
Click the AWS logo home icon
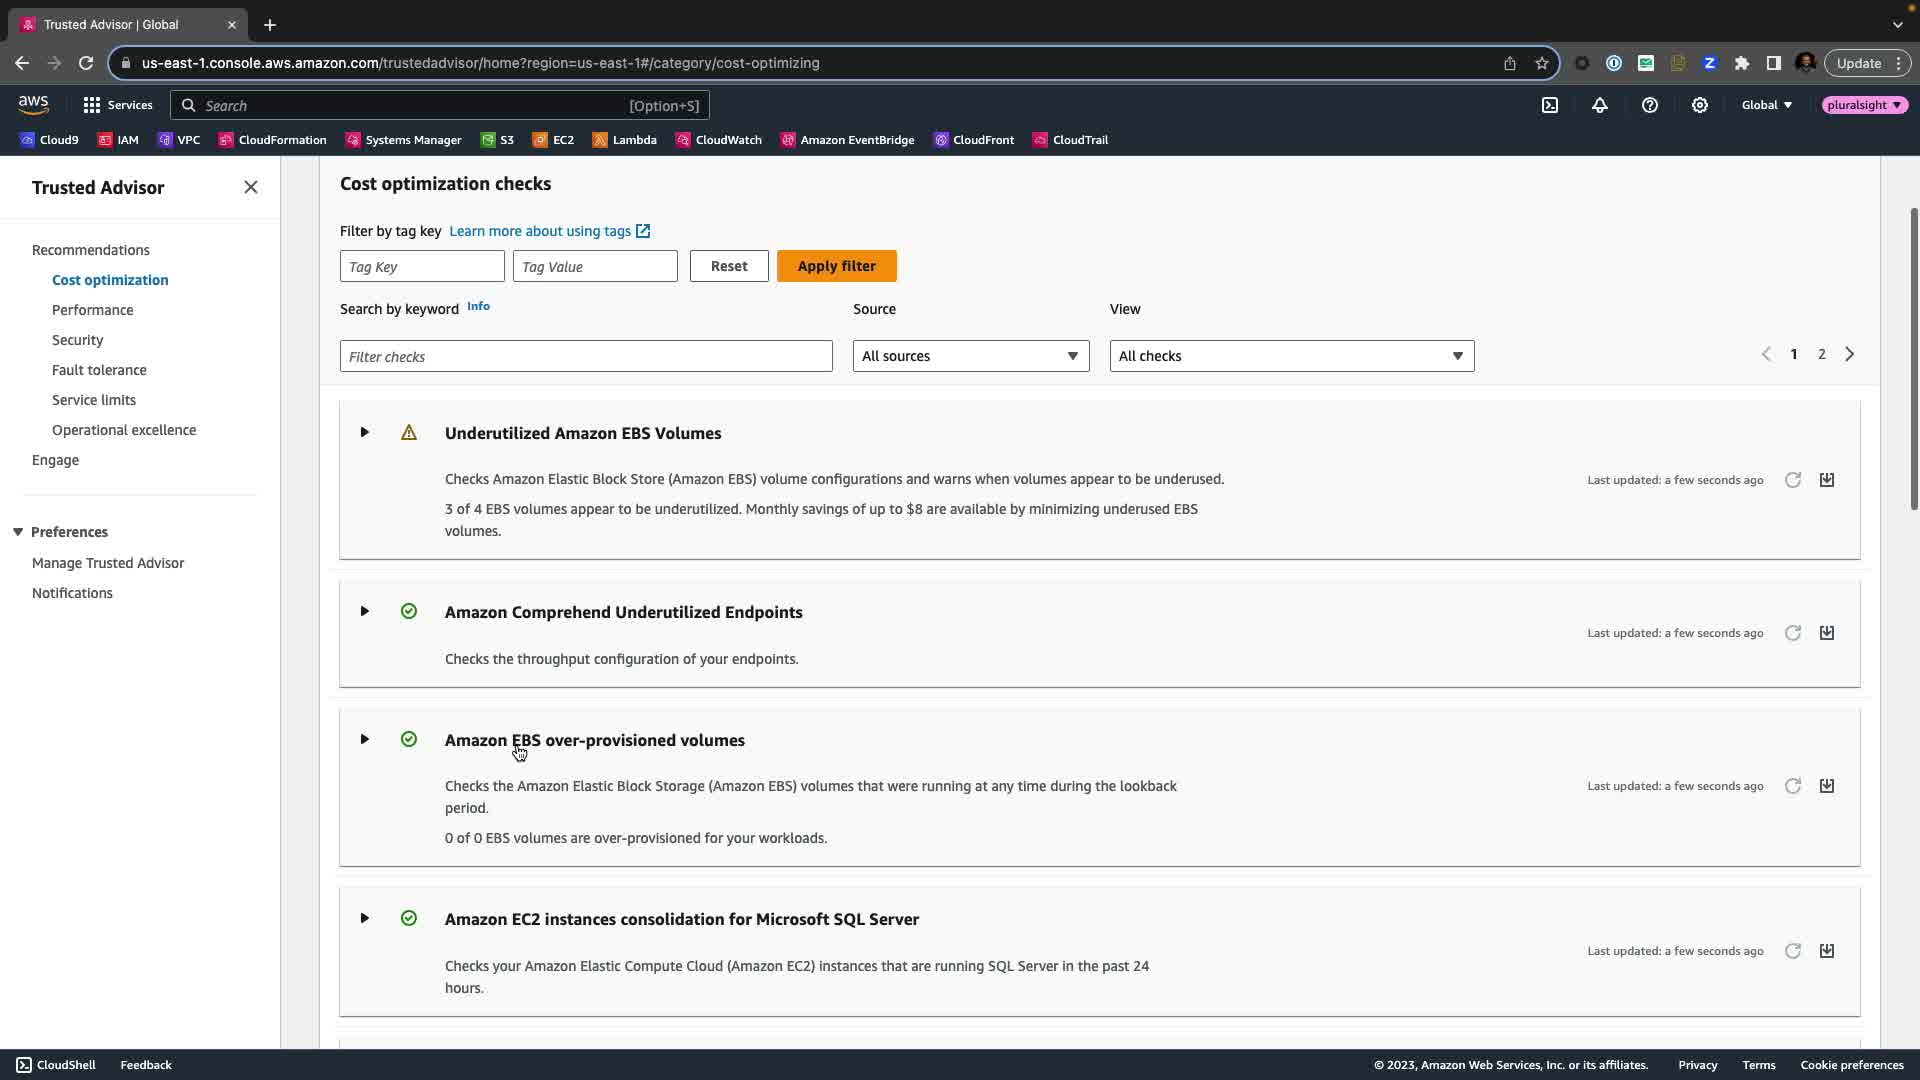pos(33,105)
